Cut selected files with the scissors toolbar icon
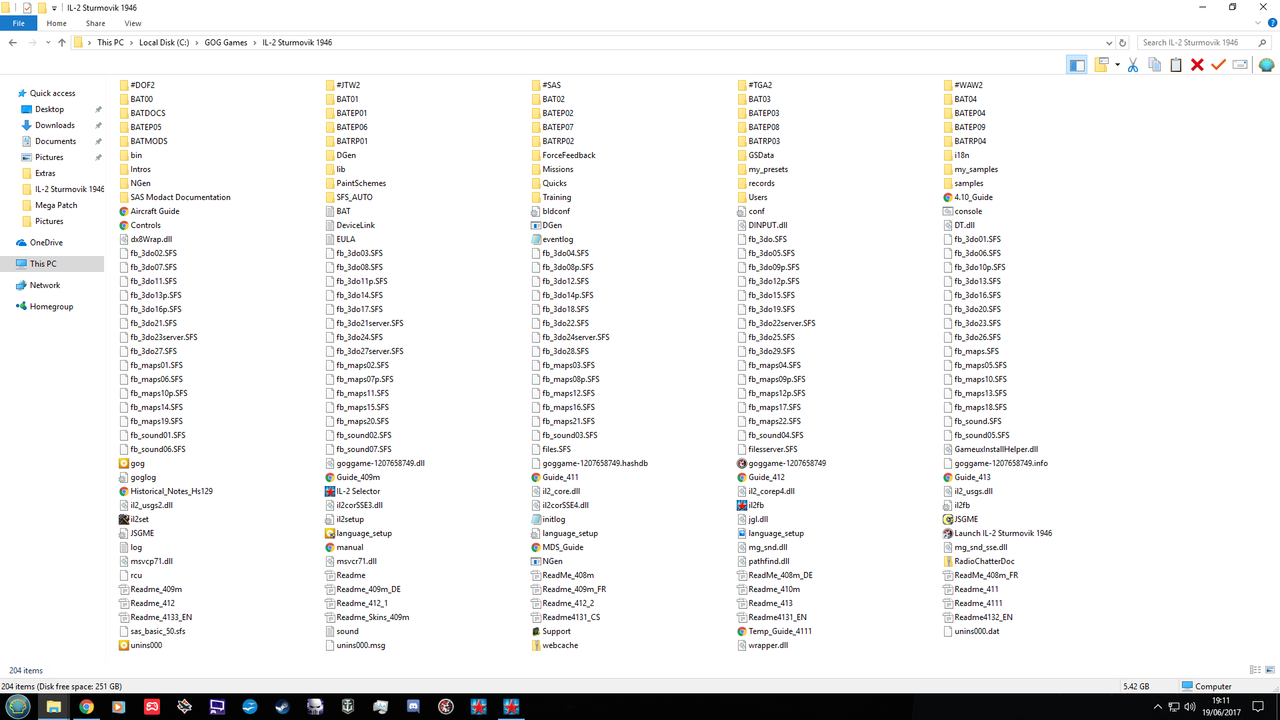This screenshot has height=720, width=1280. click(1134, 64)
